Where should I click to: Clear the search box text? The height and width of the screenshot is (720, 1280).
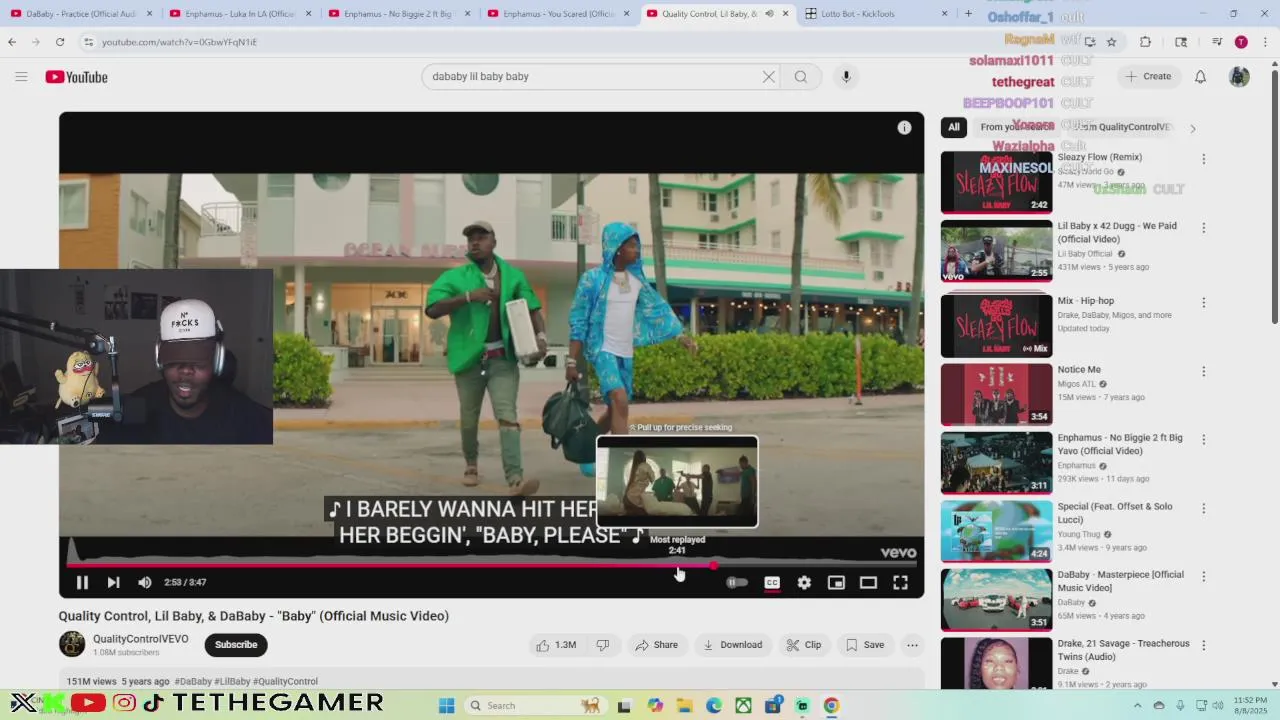(769, 77)
